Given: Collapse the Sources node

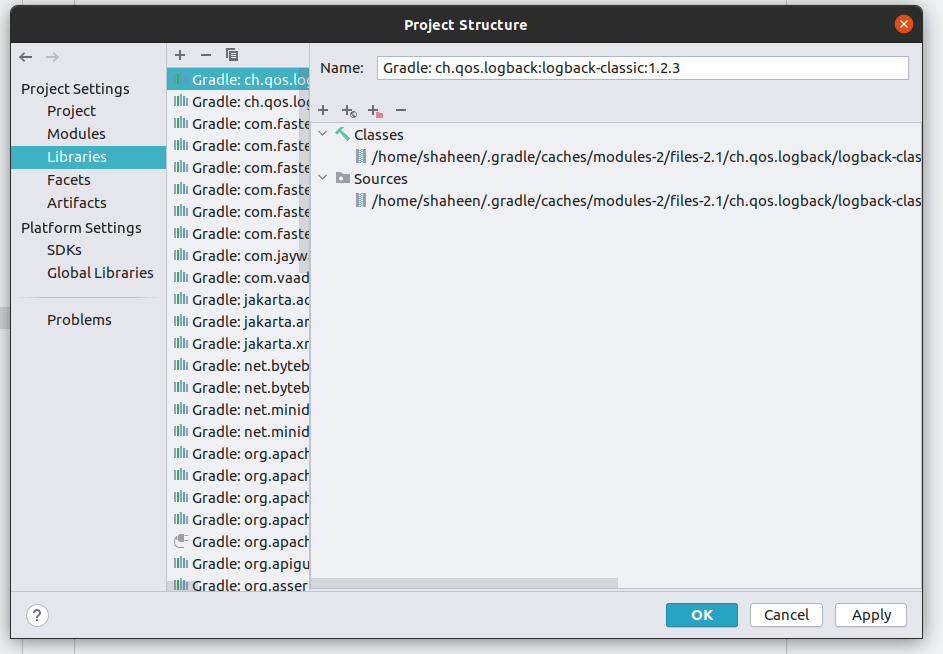Looking at the screenshot, I should [x=323, y=177].
